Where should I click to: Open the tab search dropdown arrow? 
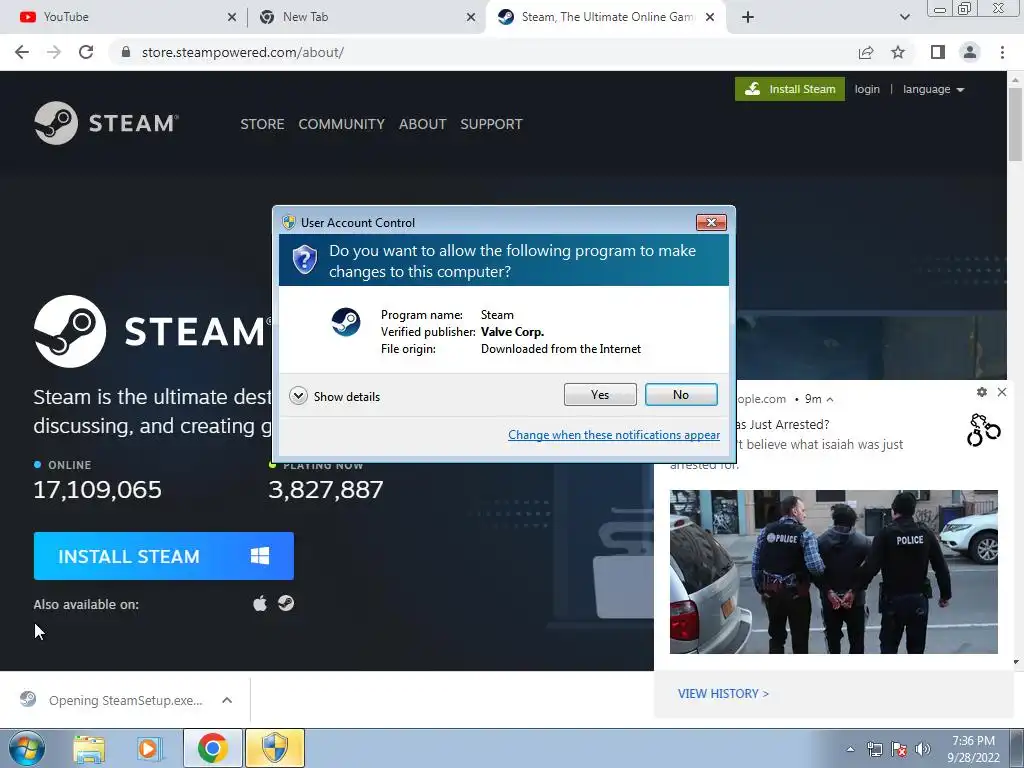[904, 17]
